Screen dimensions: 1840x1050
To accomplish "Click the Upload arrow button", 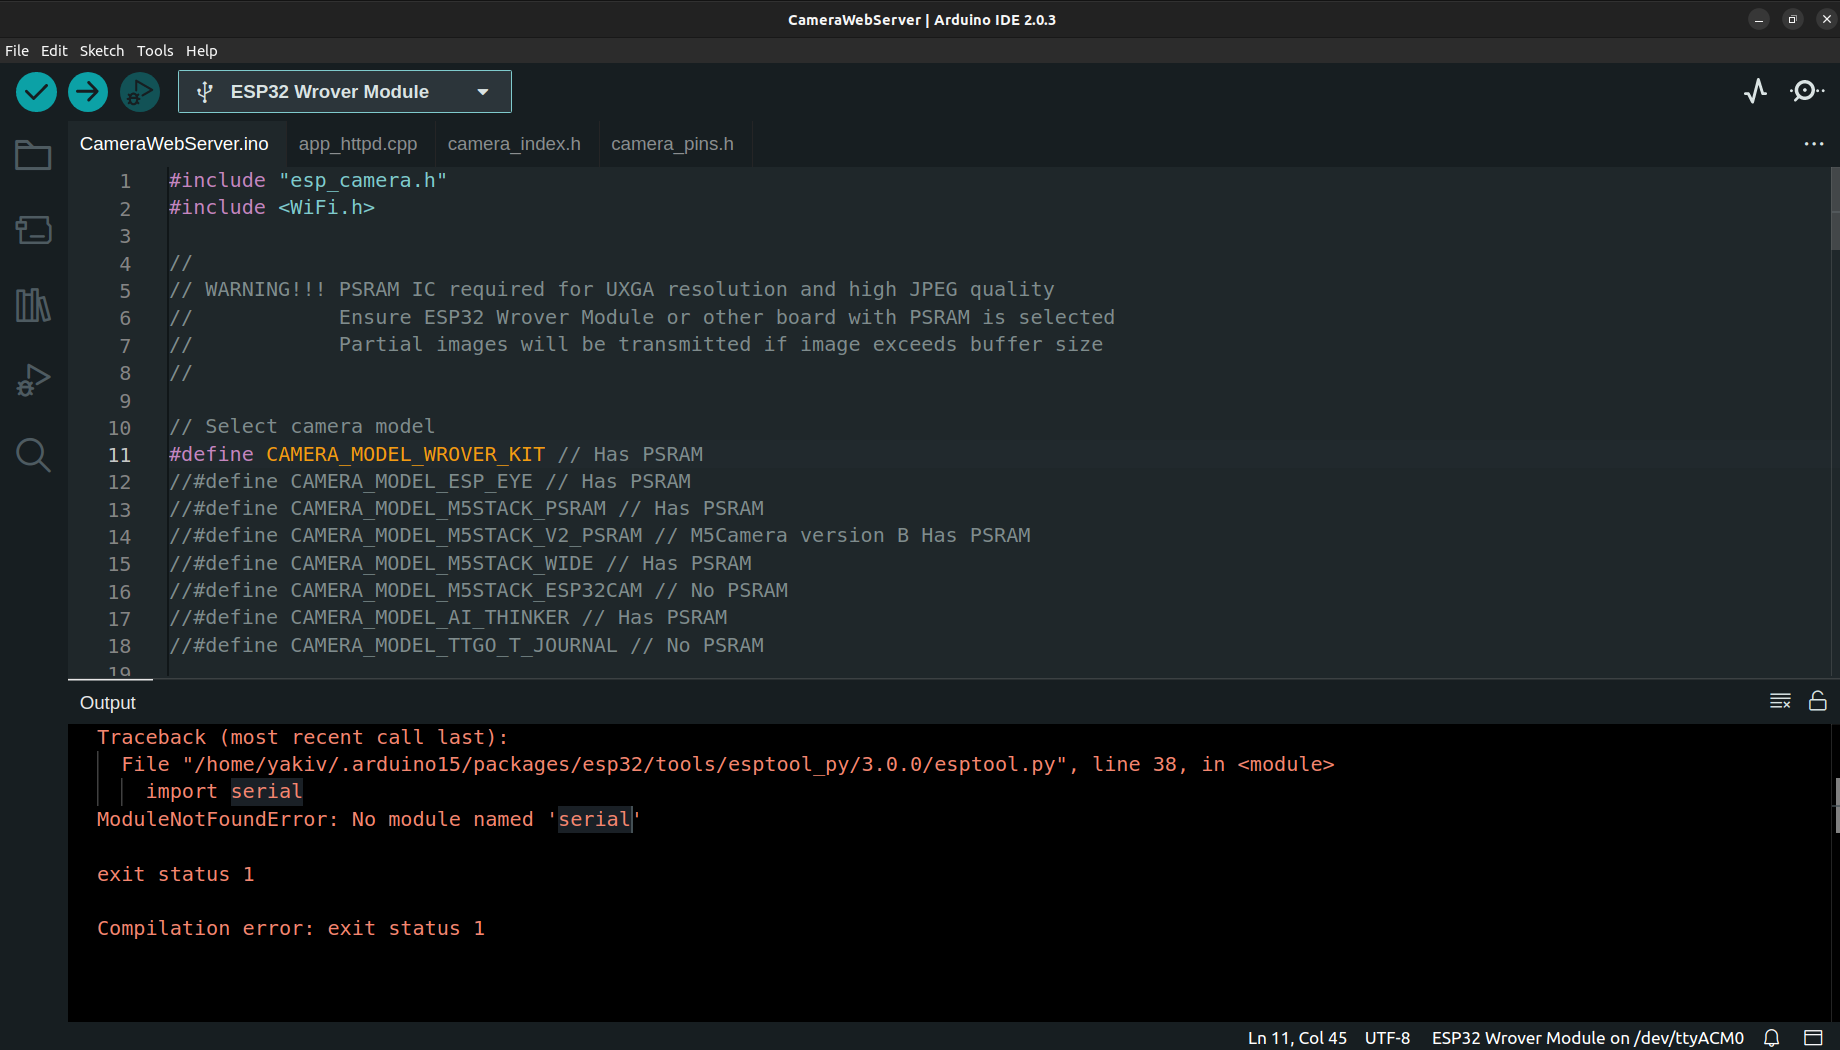I will click(x=88, y=92).
